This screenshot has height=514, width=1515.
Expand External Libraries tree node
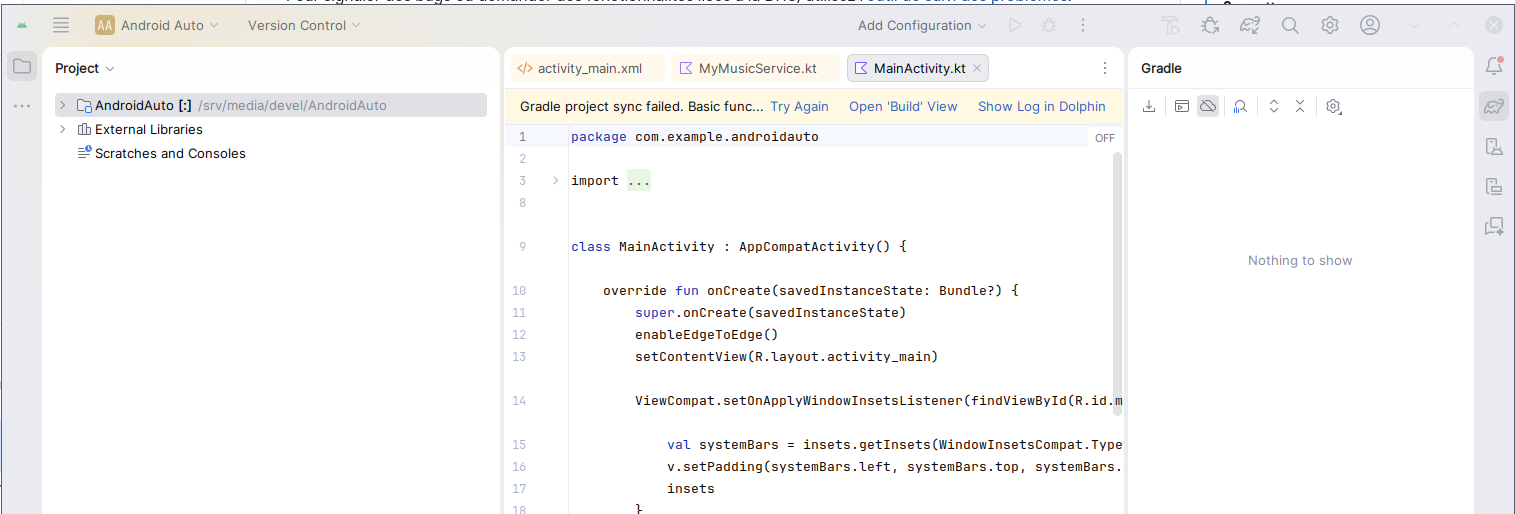point(62,129)
